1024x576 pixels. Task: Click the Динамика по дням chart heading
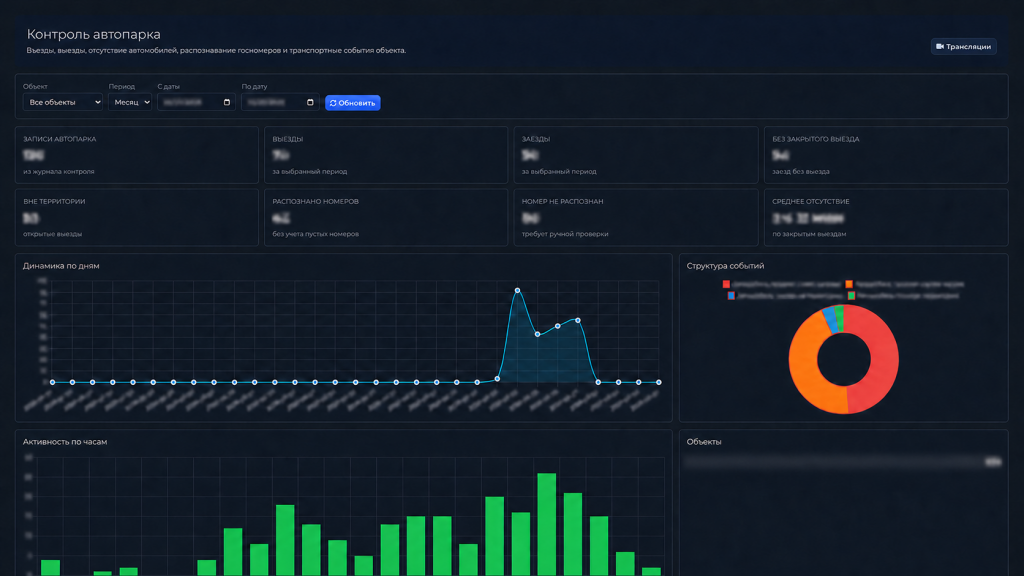(61, 266)
